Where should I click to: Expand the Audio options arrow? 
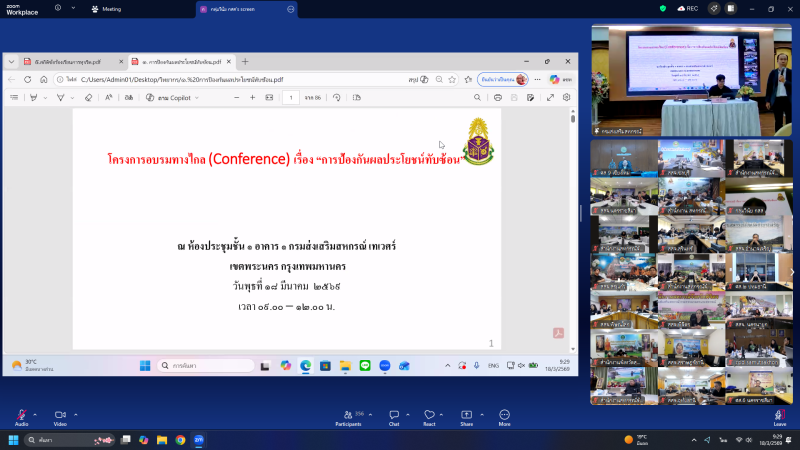coord(34,413)
